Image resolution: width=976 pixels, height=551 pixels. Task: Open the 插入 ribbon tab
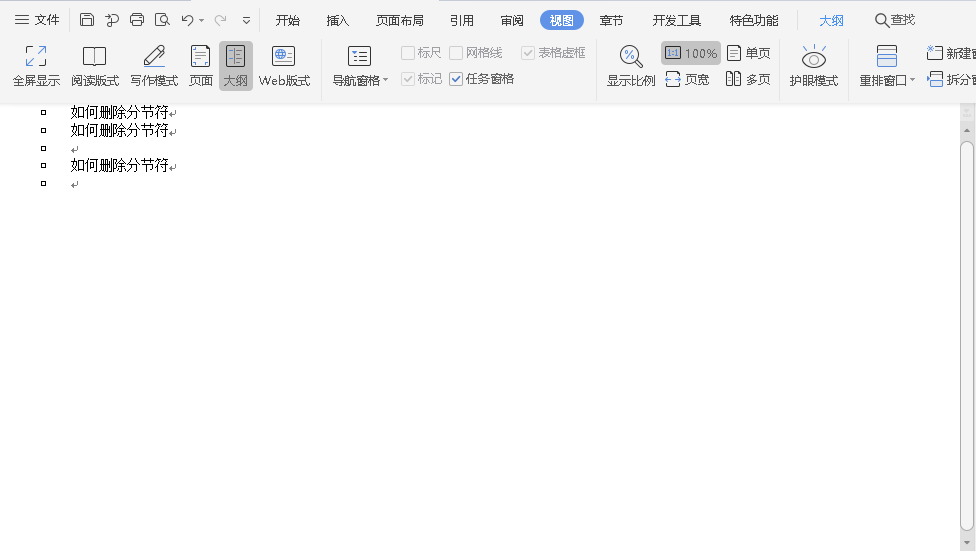338,20
